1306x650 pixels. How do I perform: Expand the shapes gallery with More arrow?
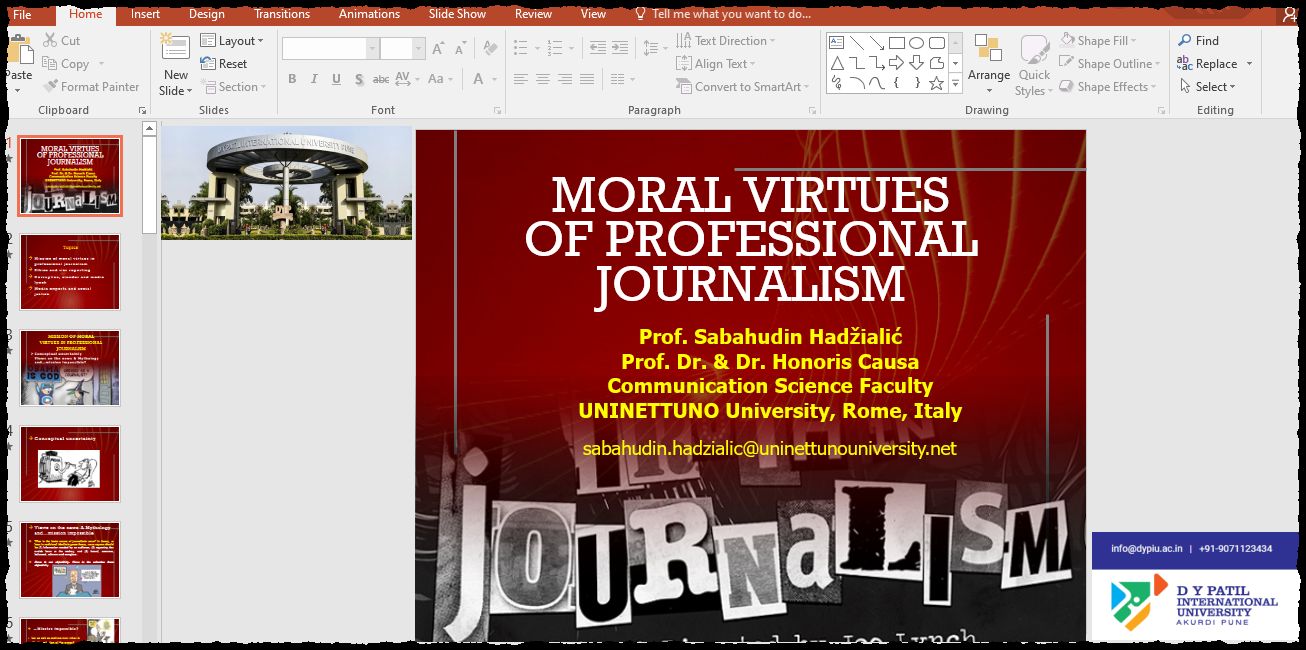coord(955,85)
